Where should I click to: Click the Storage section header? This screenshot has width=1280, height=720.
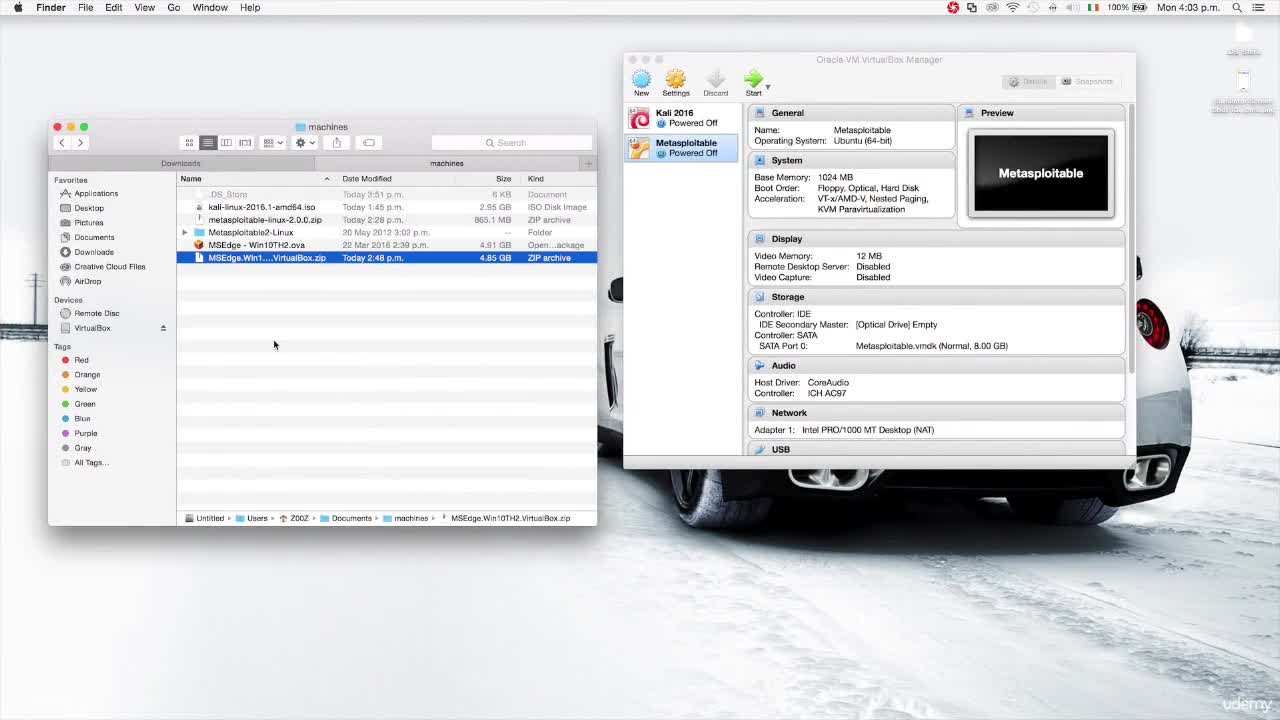pos(936,297)
